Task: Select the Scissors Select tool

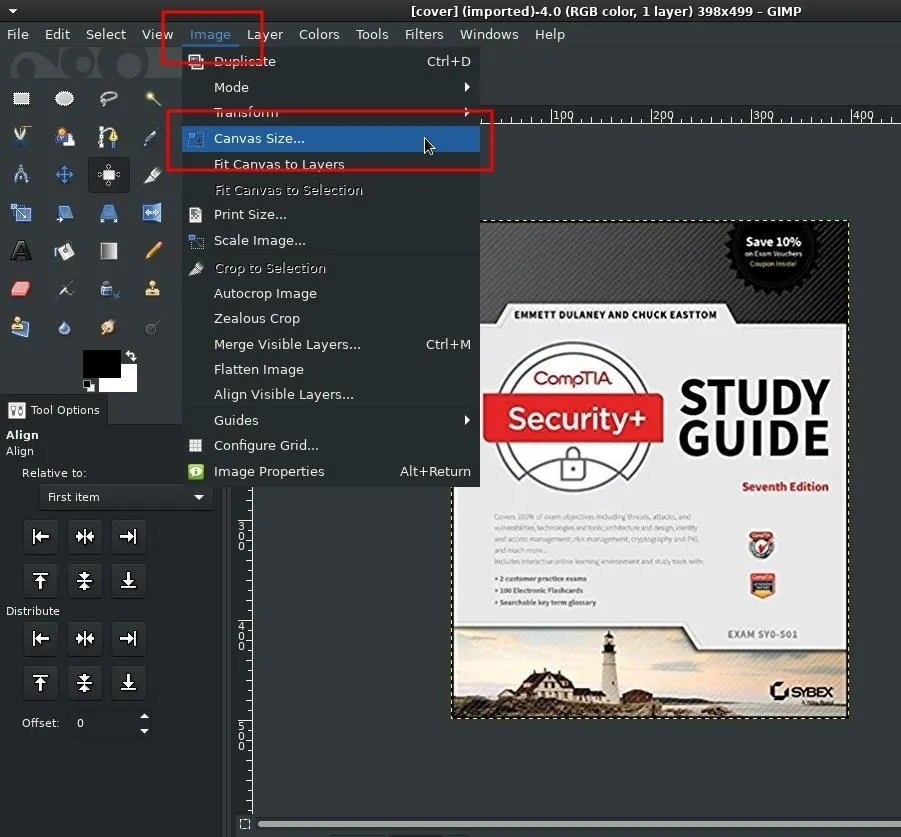Action: 21,137
